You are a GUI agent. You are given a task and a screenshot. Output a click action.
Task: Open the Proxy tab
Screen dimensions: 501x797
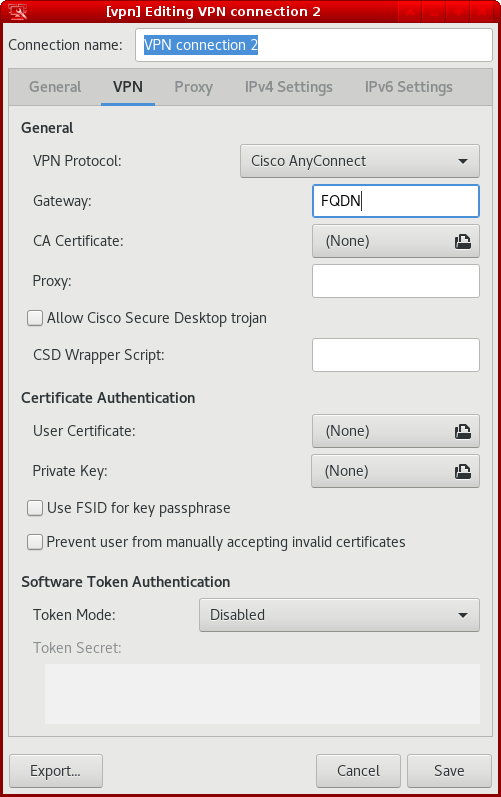(193, 87)
